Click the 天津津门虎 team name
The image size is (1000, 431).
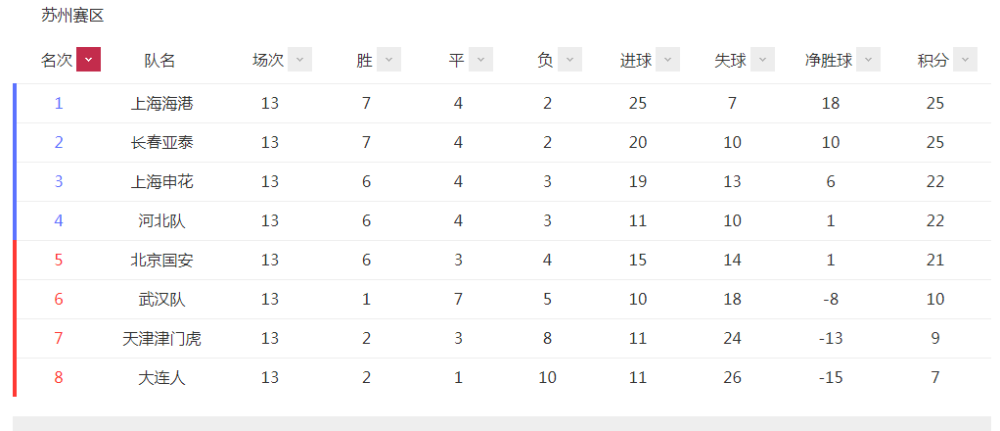click(162, 339)
